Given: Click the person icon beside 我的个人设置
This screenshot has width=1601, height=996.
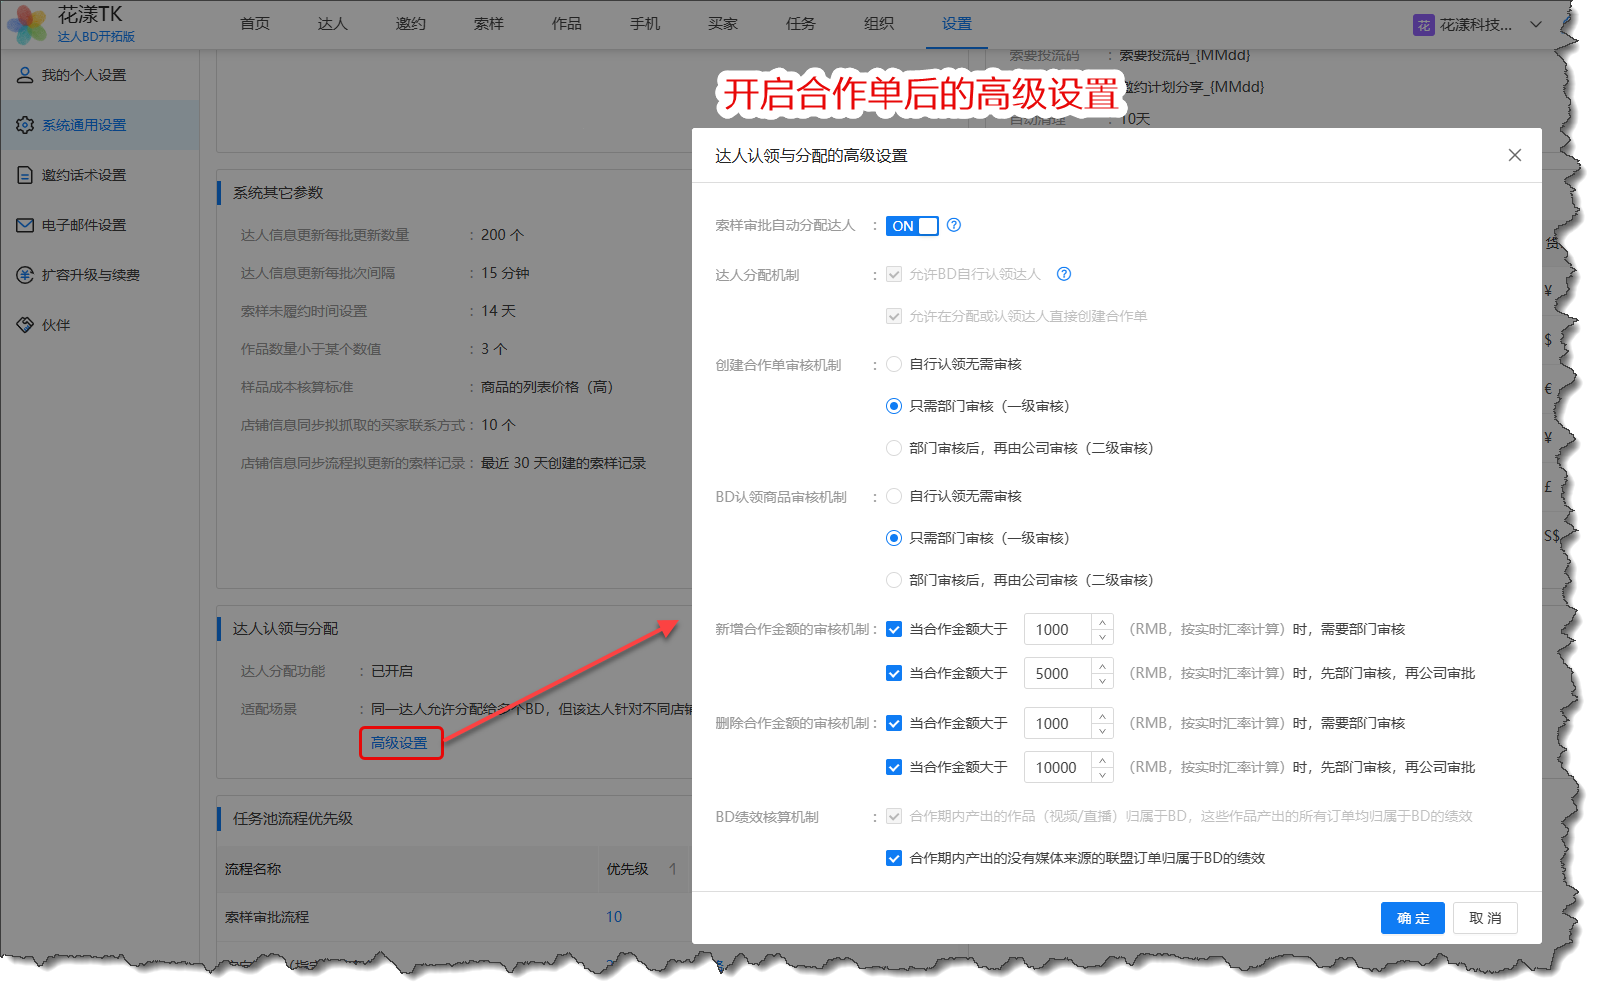Looking at the screenshot, I should point(25,75).
